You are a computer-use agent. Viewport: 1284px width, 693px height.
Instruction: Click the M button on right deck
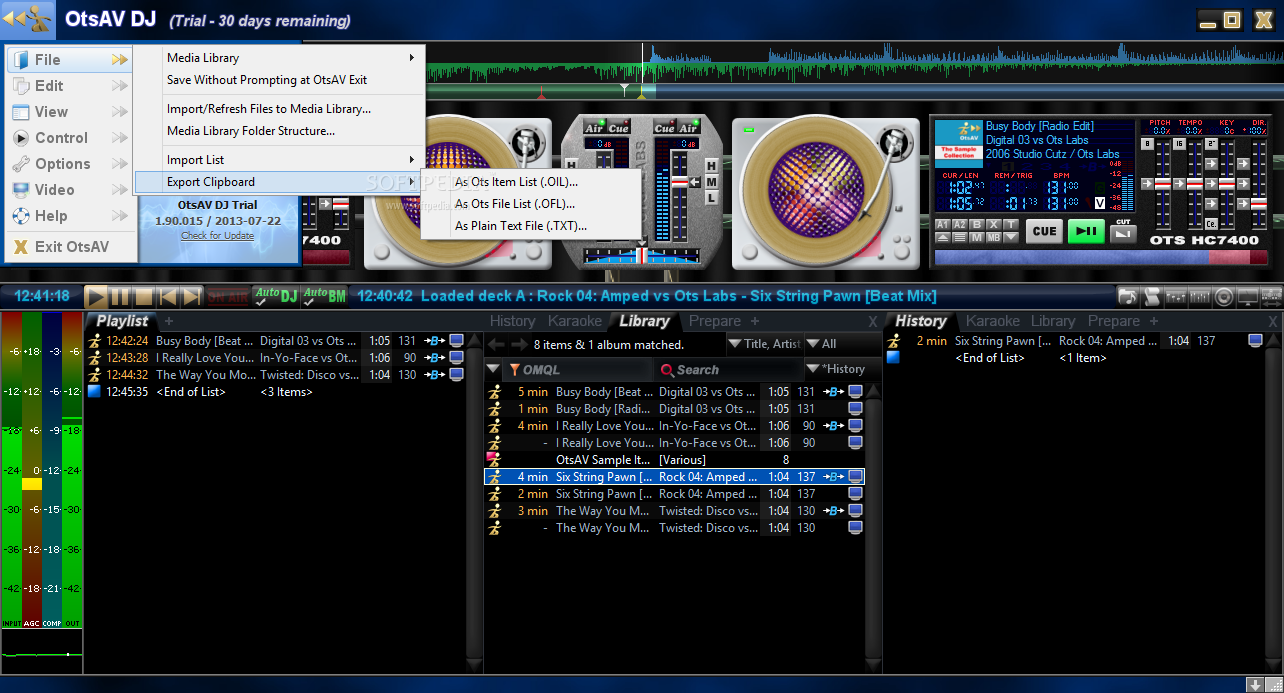(x=977, y=238)
